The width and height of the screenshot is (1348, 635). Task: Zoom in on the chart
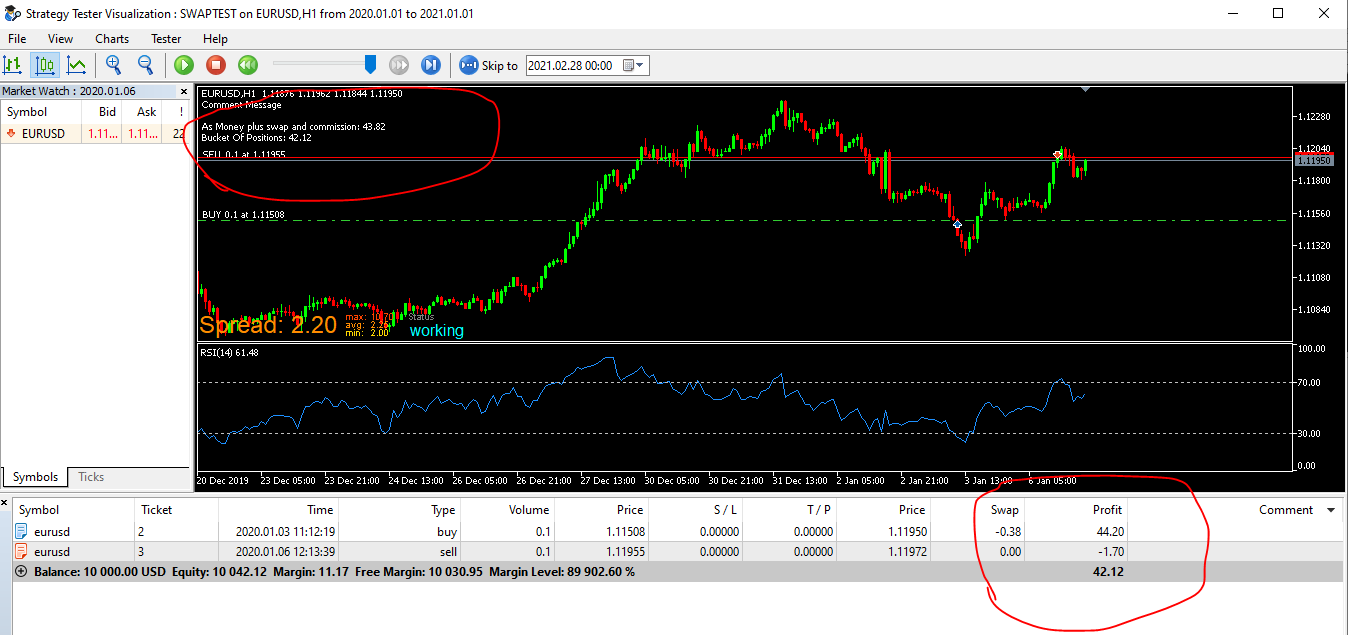(114, 65)
